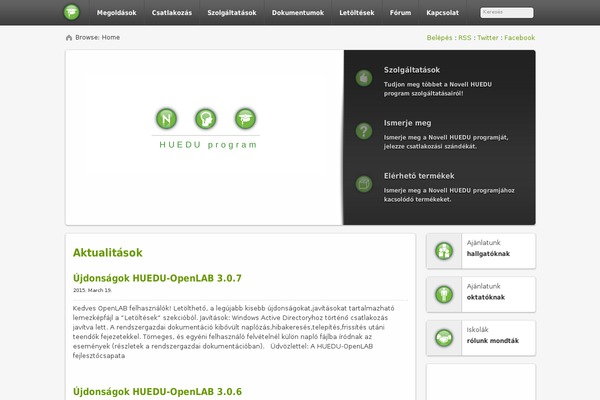Click the Iskolák rólunk mondták card text
The image size is (600, 400).
pos(492,335)
